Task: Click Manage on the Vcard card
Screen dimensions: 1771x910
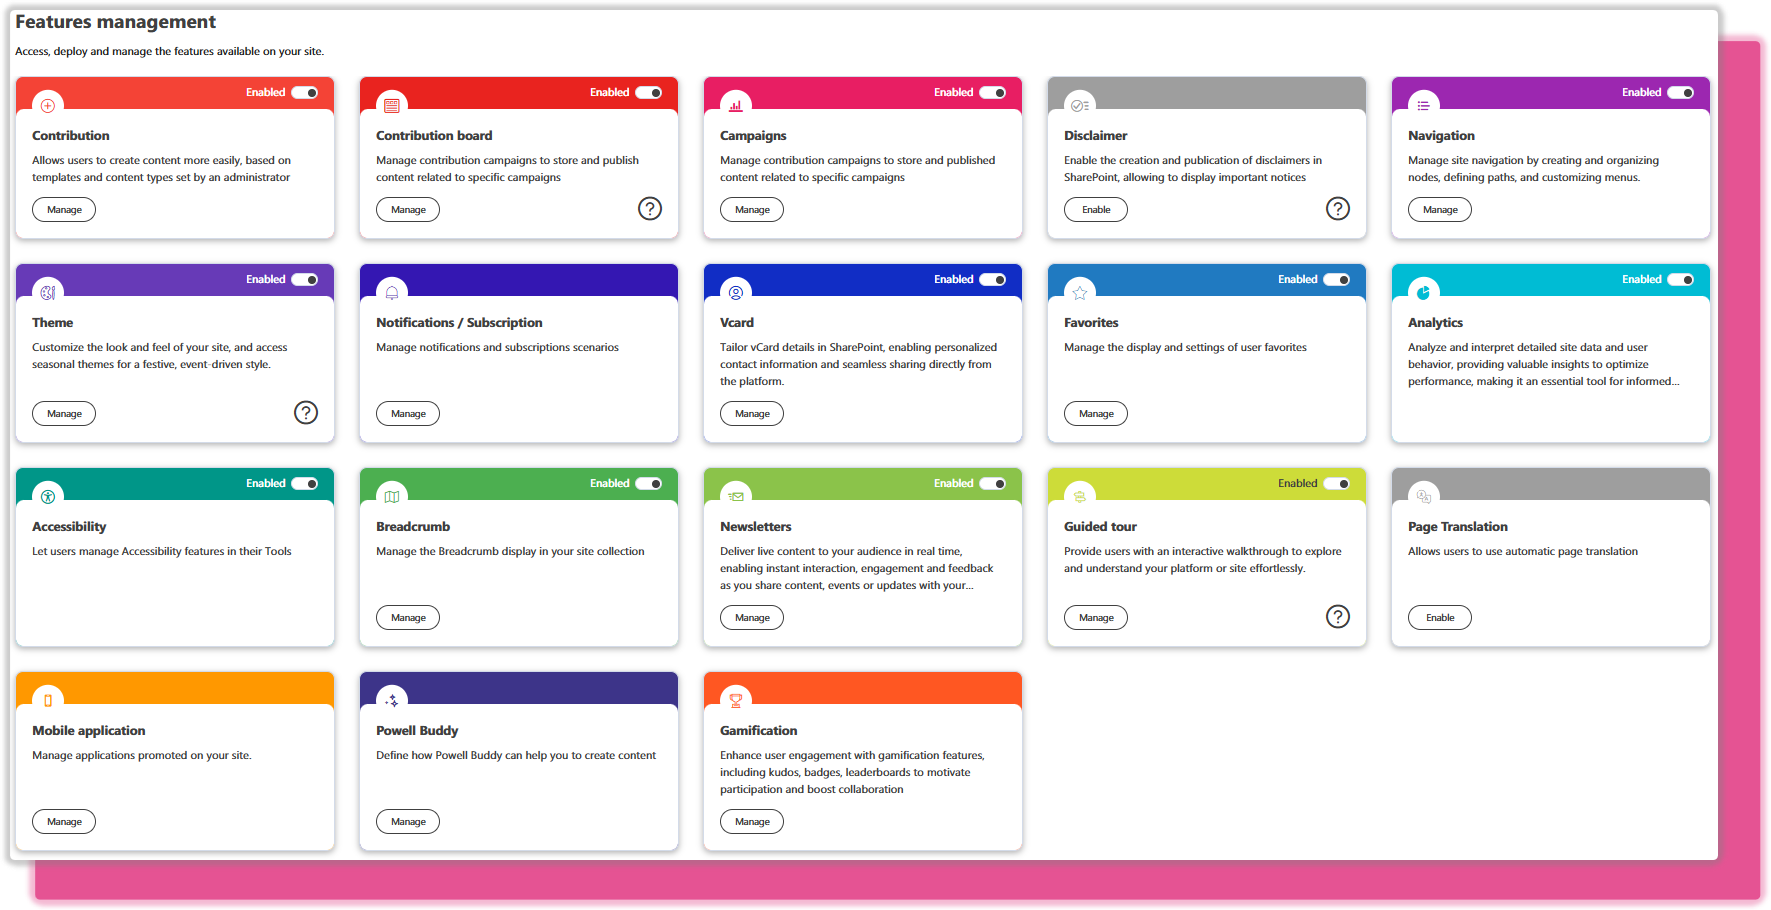Action: pos(752,413)
